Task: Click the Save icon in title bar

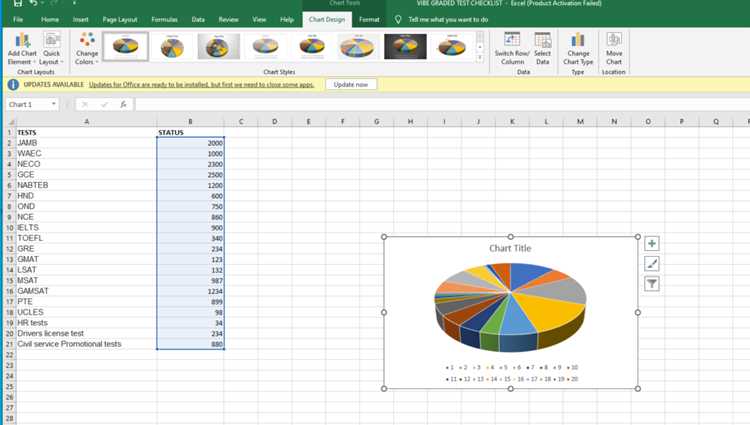Action: (x=18, y=3)
